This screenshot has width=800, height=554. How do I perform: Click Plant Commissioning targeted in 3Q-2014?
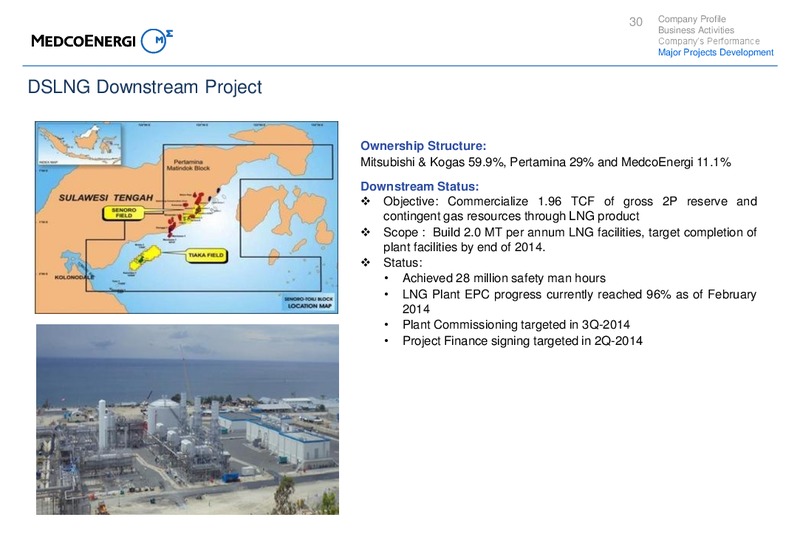click(x=516, y=325)
